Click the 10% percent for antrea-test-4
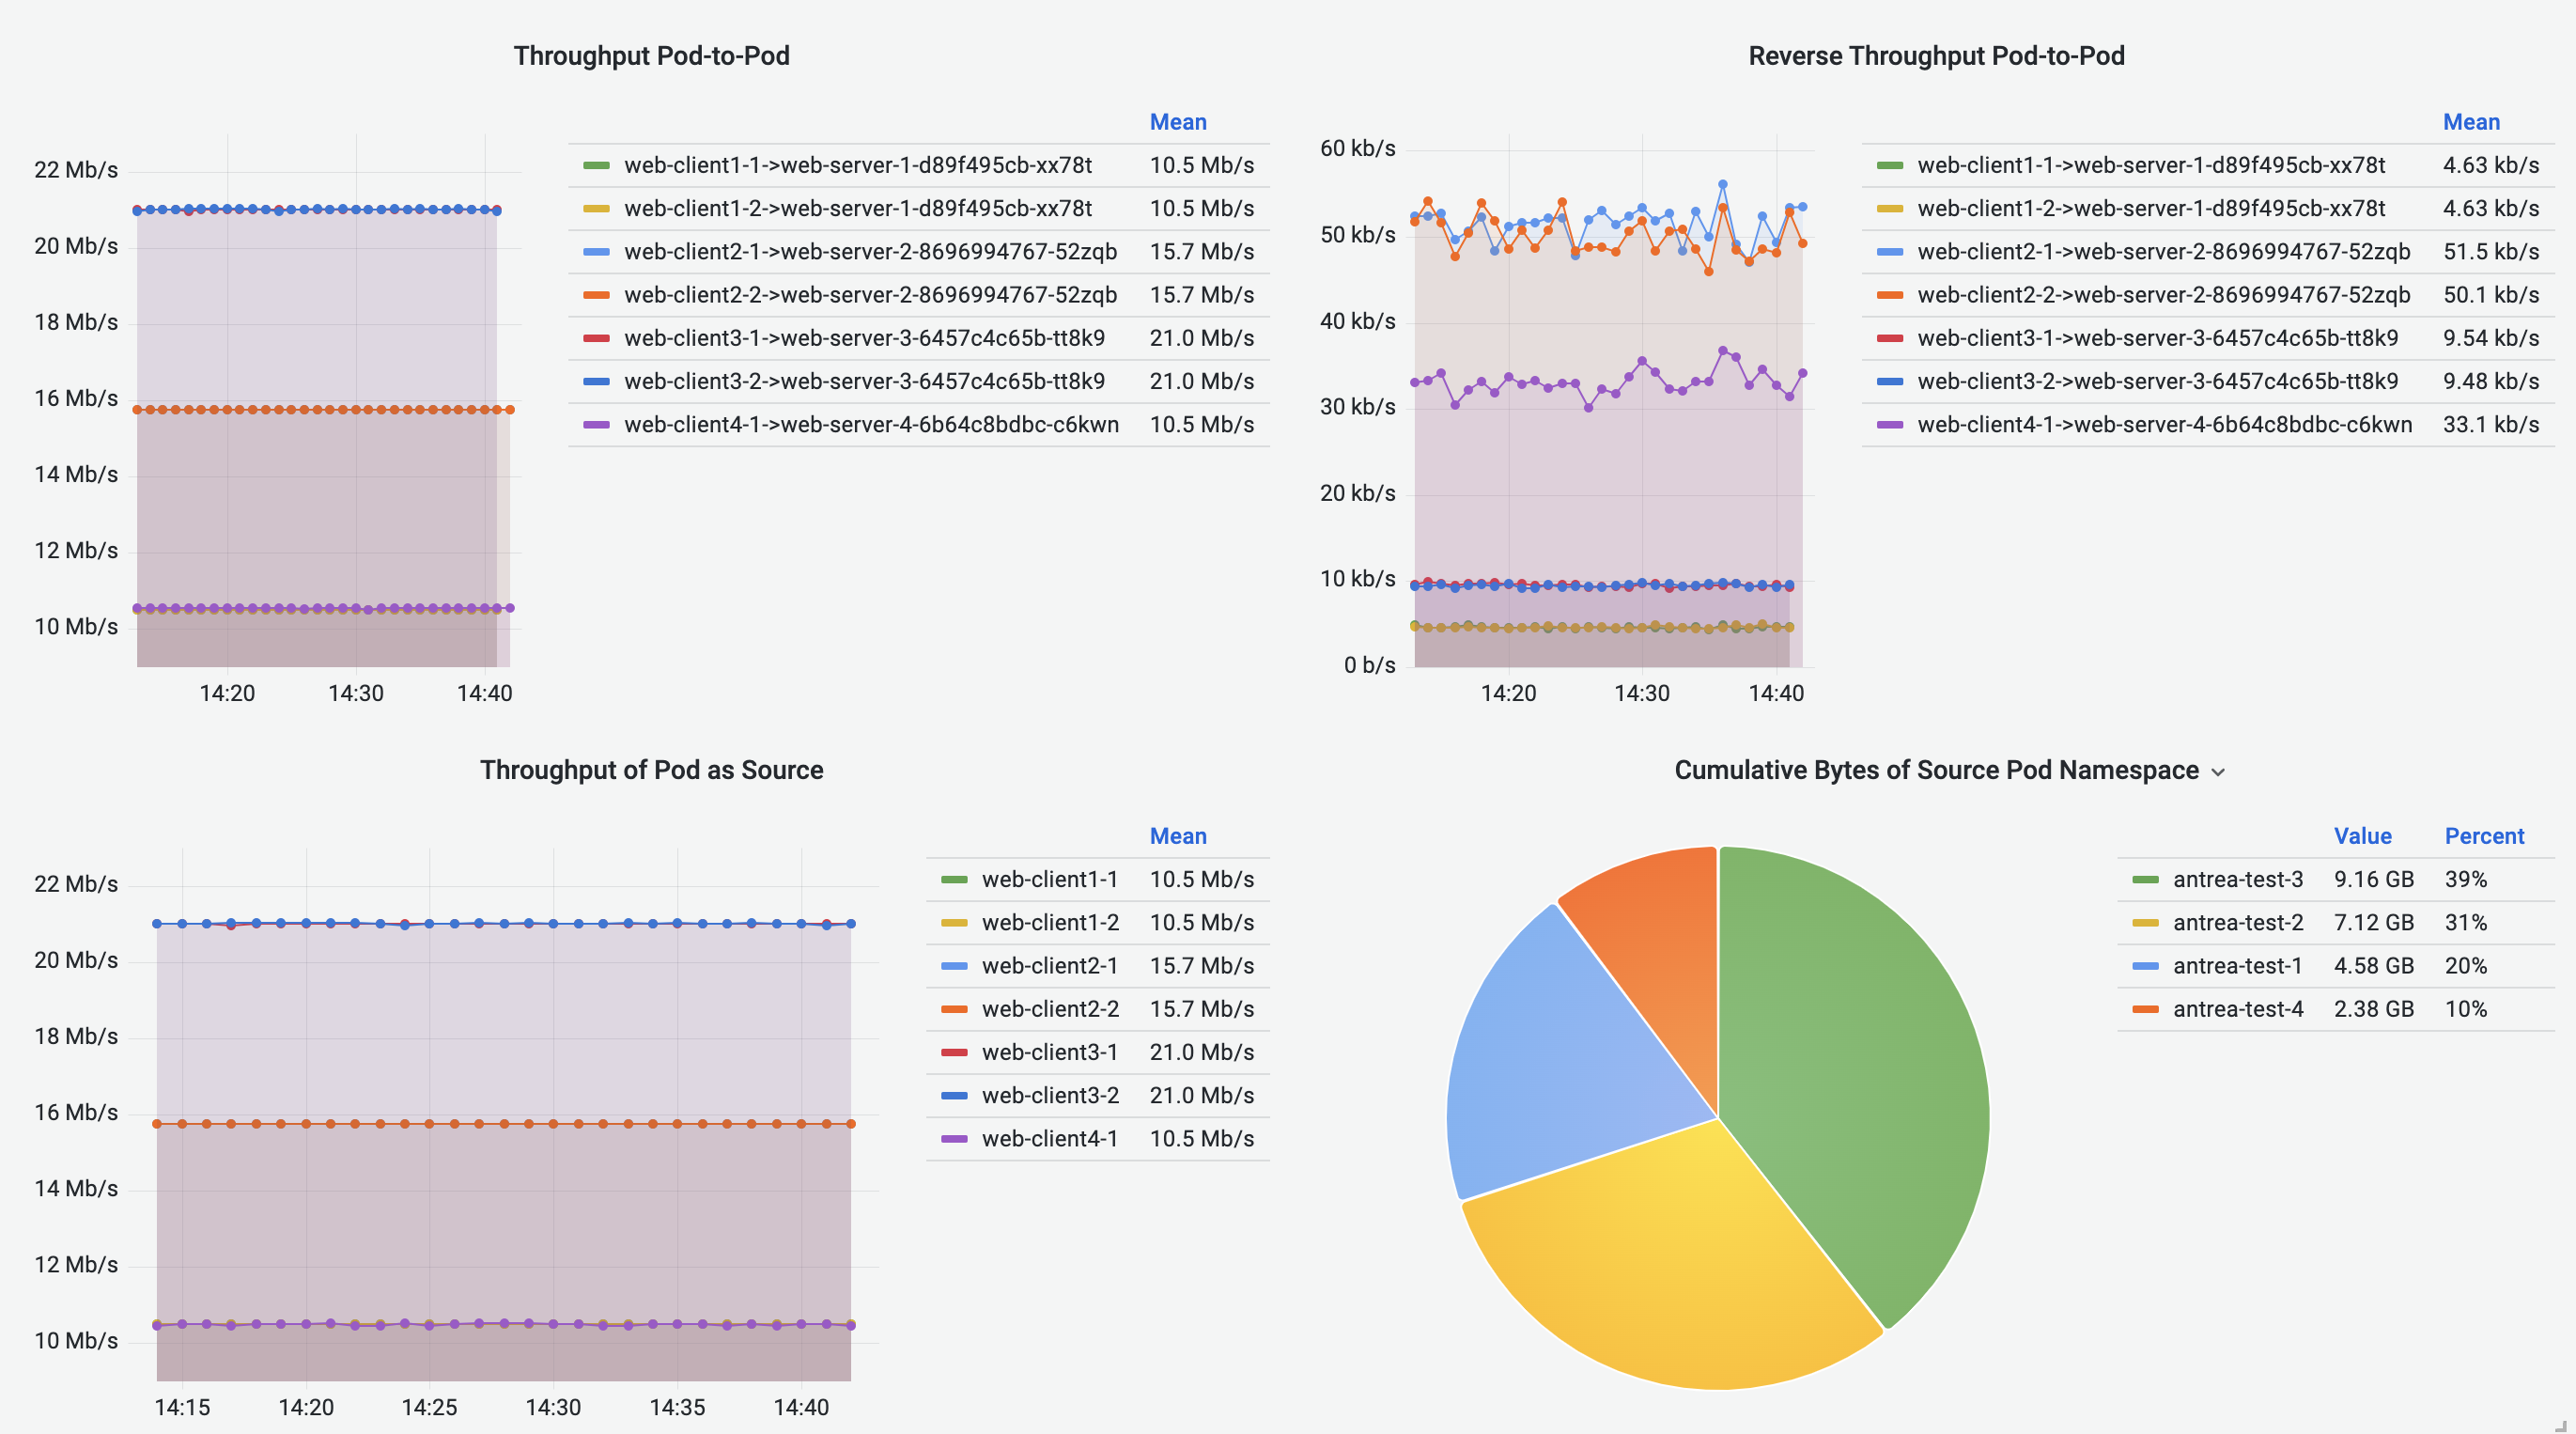The height and width of the screenshot is (1434, 2576). (x=2465, y=1008)
